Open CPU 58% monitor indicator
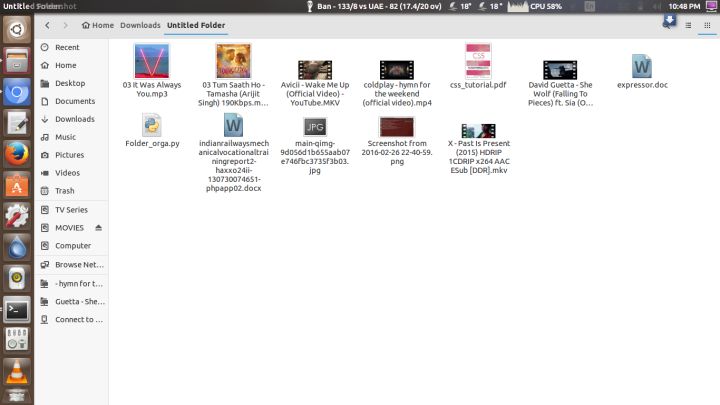The width and height of the screenshot is (720, 405). [535, 6]
